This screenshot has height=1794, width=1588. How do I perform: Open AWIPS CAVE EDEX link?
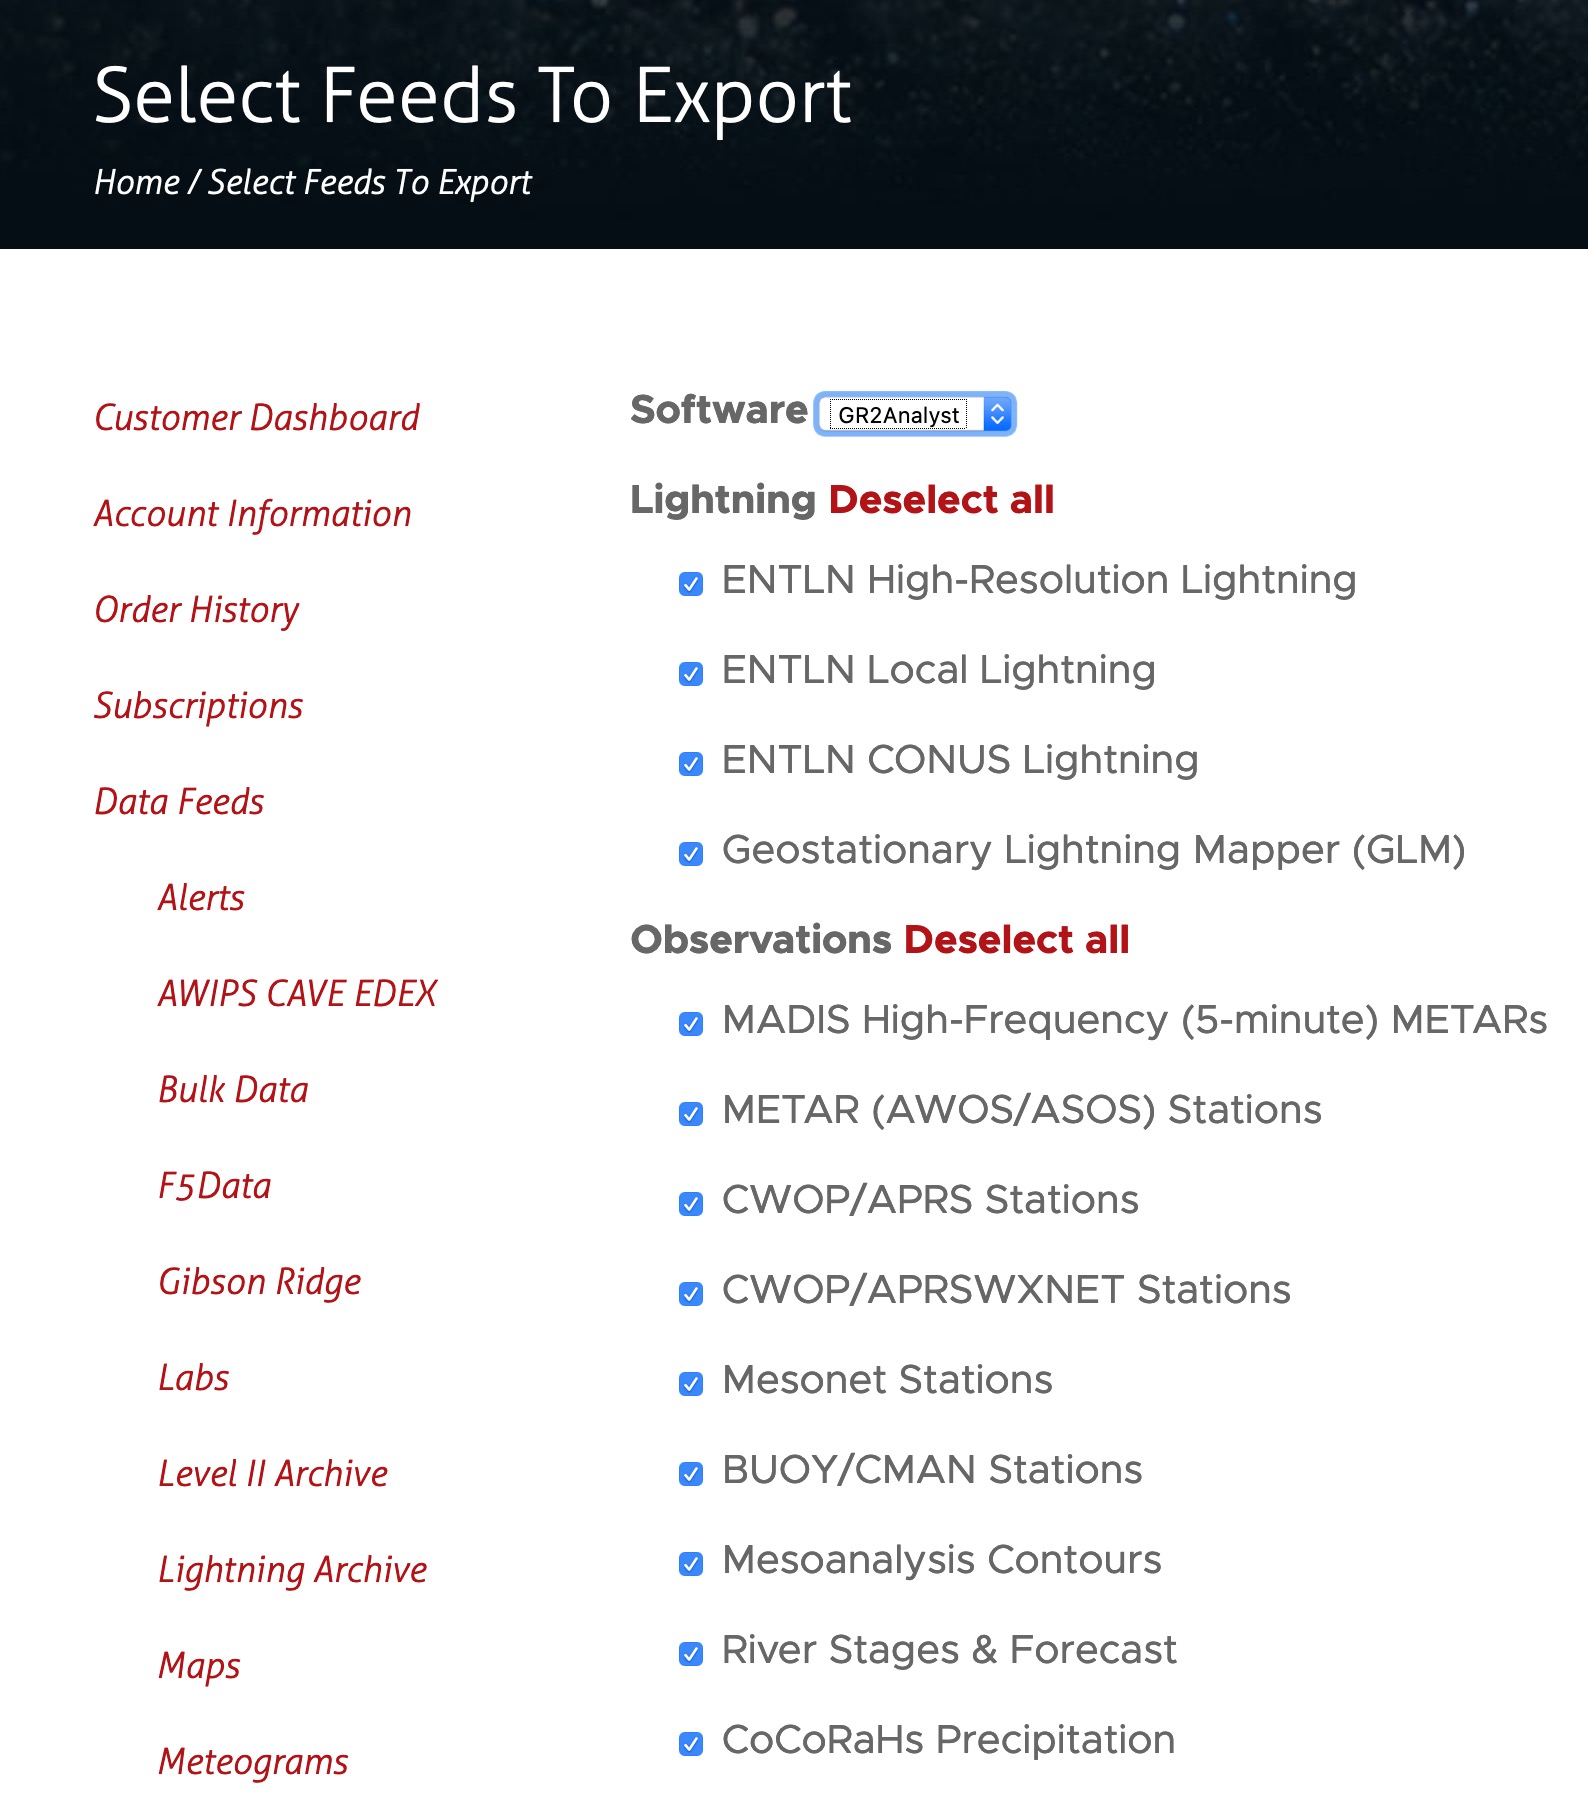298,994
